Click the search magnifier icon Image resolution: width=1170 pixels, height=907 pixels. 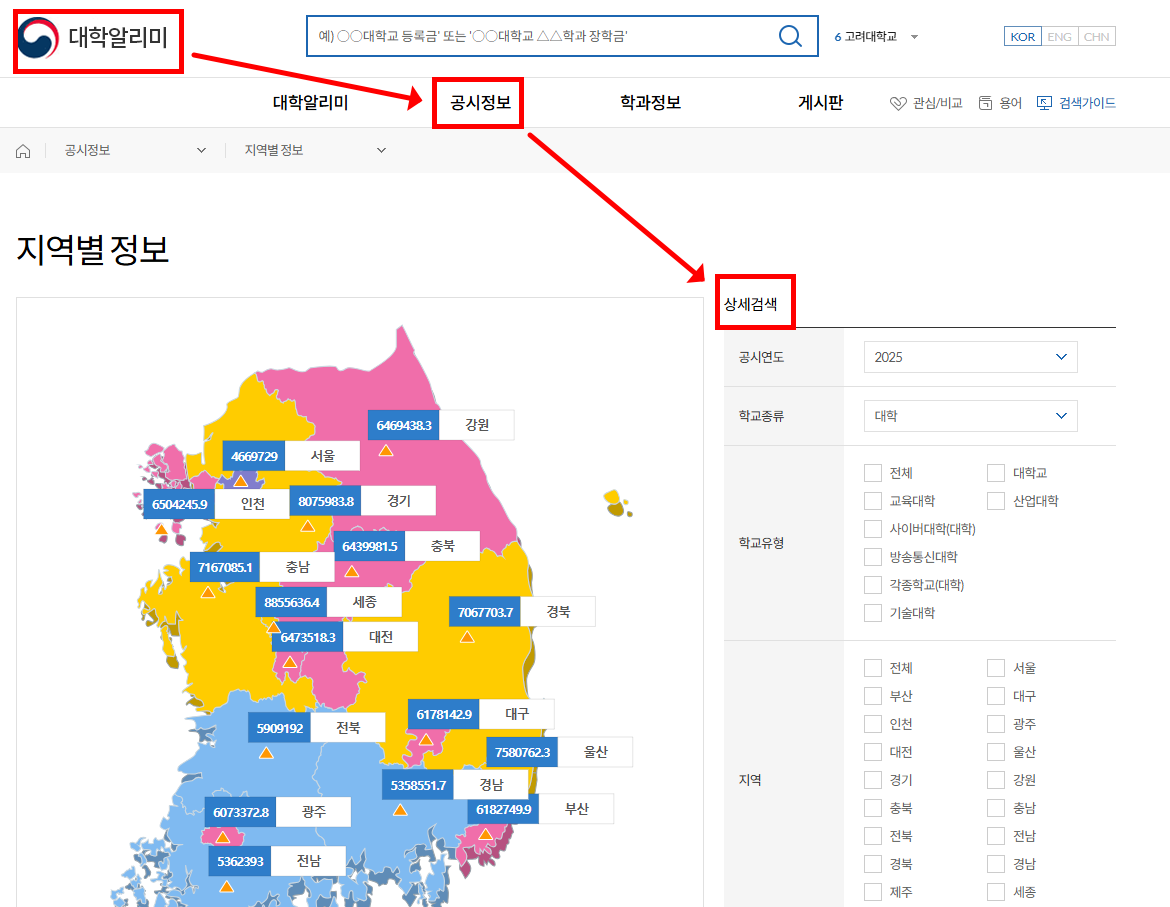[x=789, y=36]
